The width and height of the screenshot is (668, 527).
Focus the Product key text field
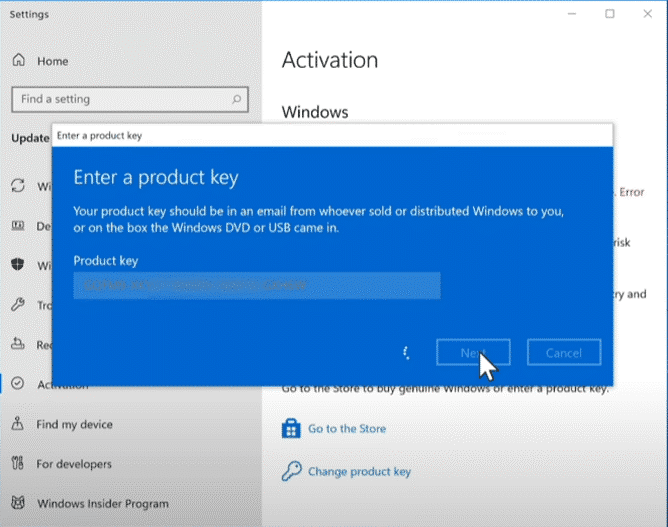point(256,285)
